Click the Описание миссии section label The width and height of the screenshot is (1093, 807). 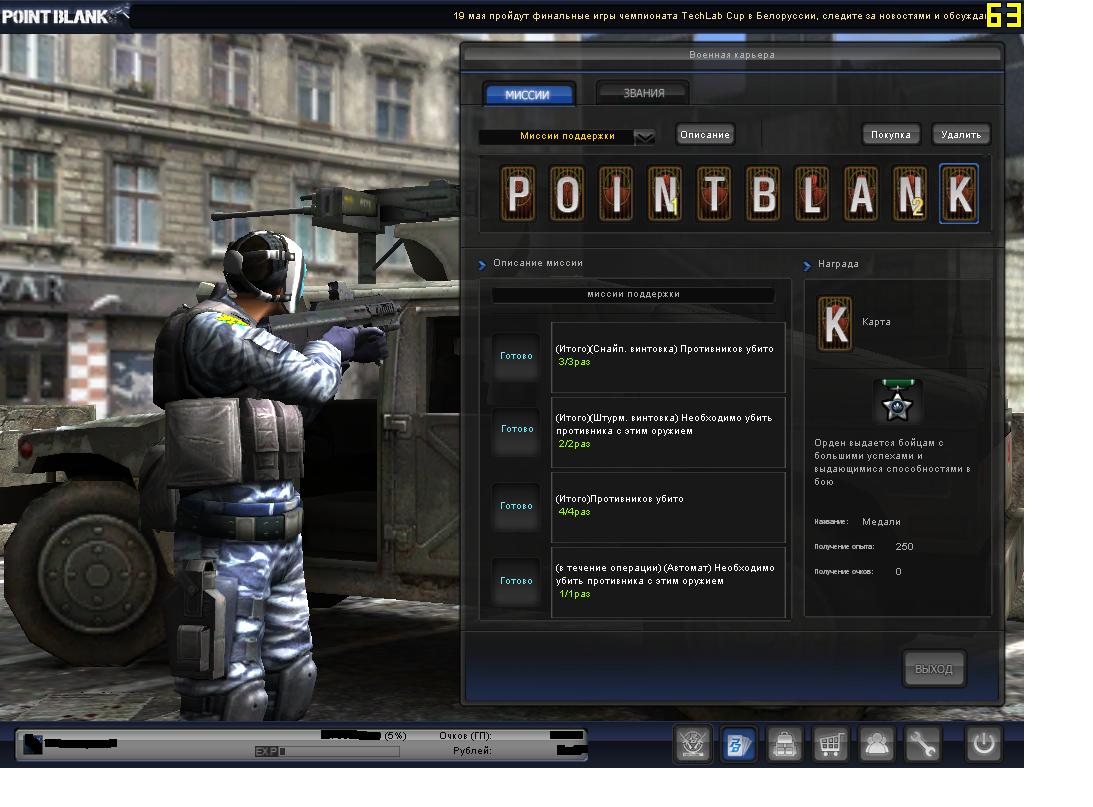(x=537, y=263)
